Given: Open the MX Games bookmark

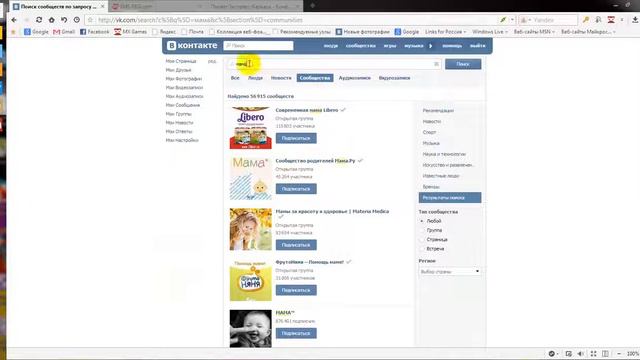Looking at the screenshot, I should coord(130,31).
